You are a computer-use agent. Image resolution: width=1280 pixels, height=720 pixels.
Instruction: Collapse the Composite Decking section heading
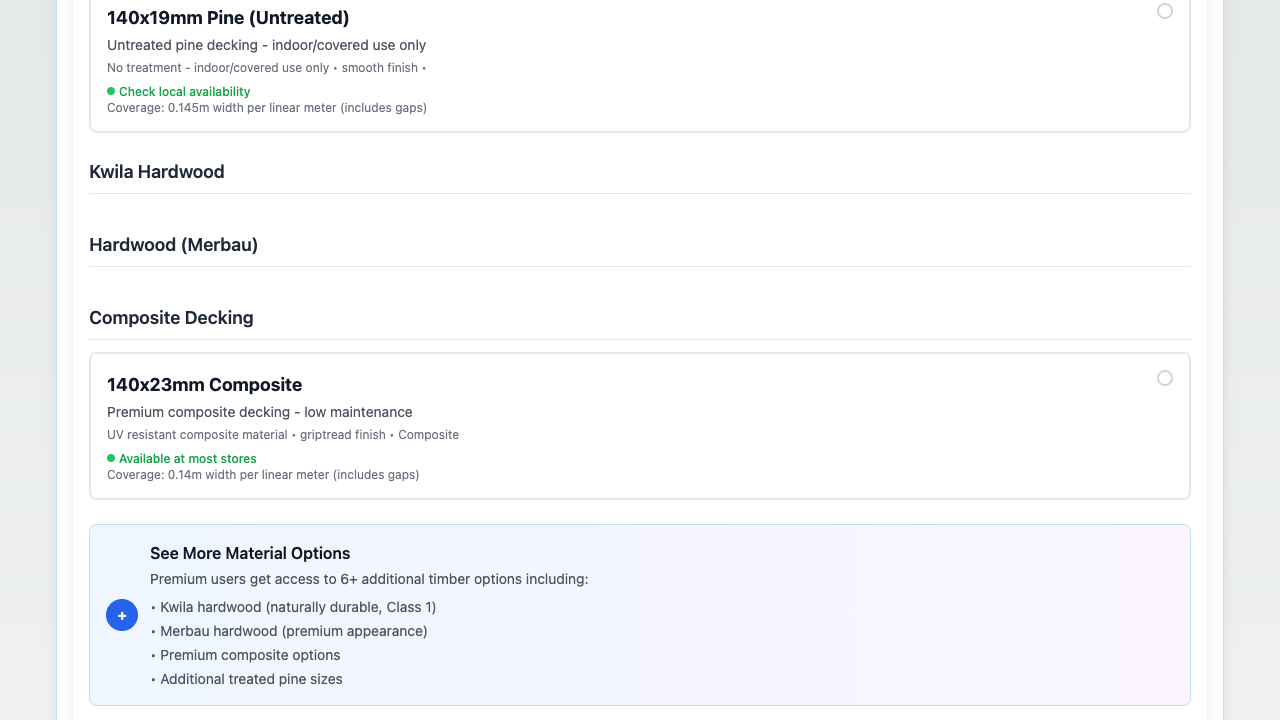pos(171,318)
